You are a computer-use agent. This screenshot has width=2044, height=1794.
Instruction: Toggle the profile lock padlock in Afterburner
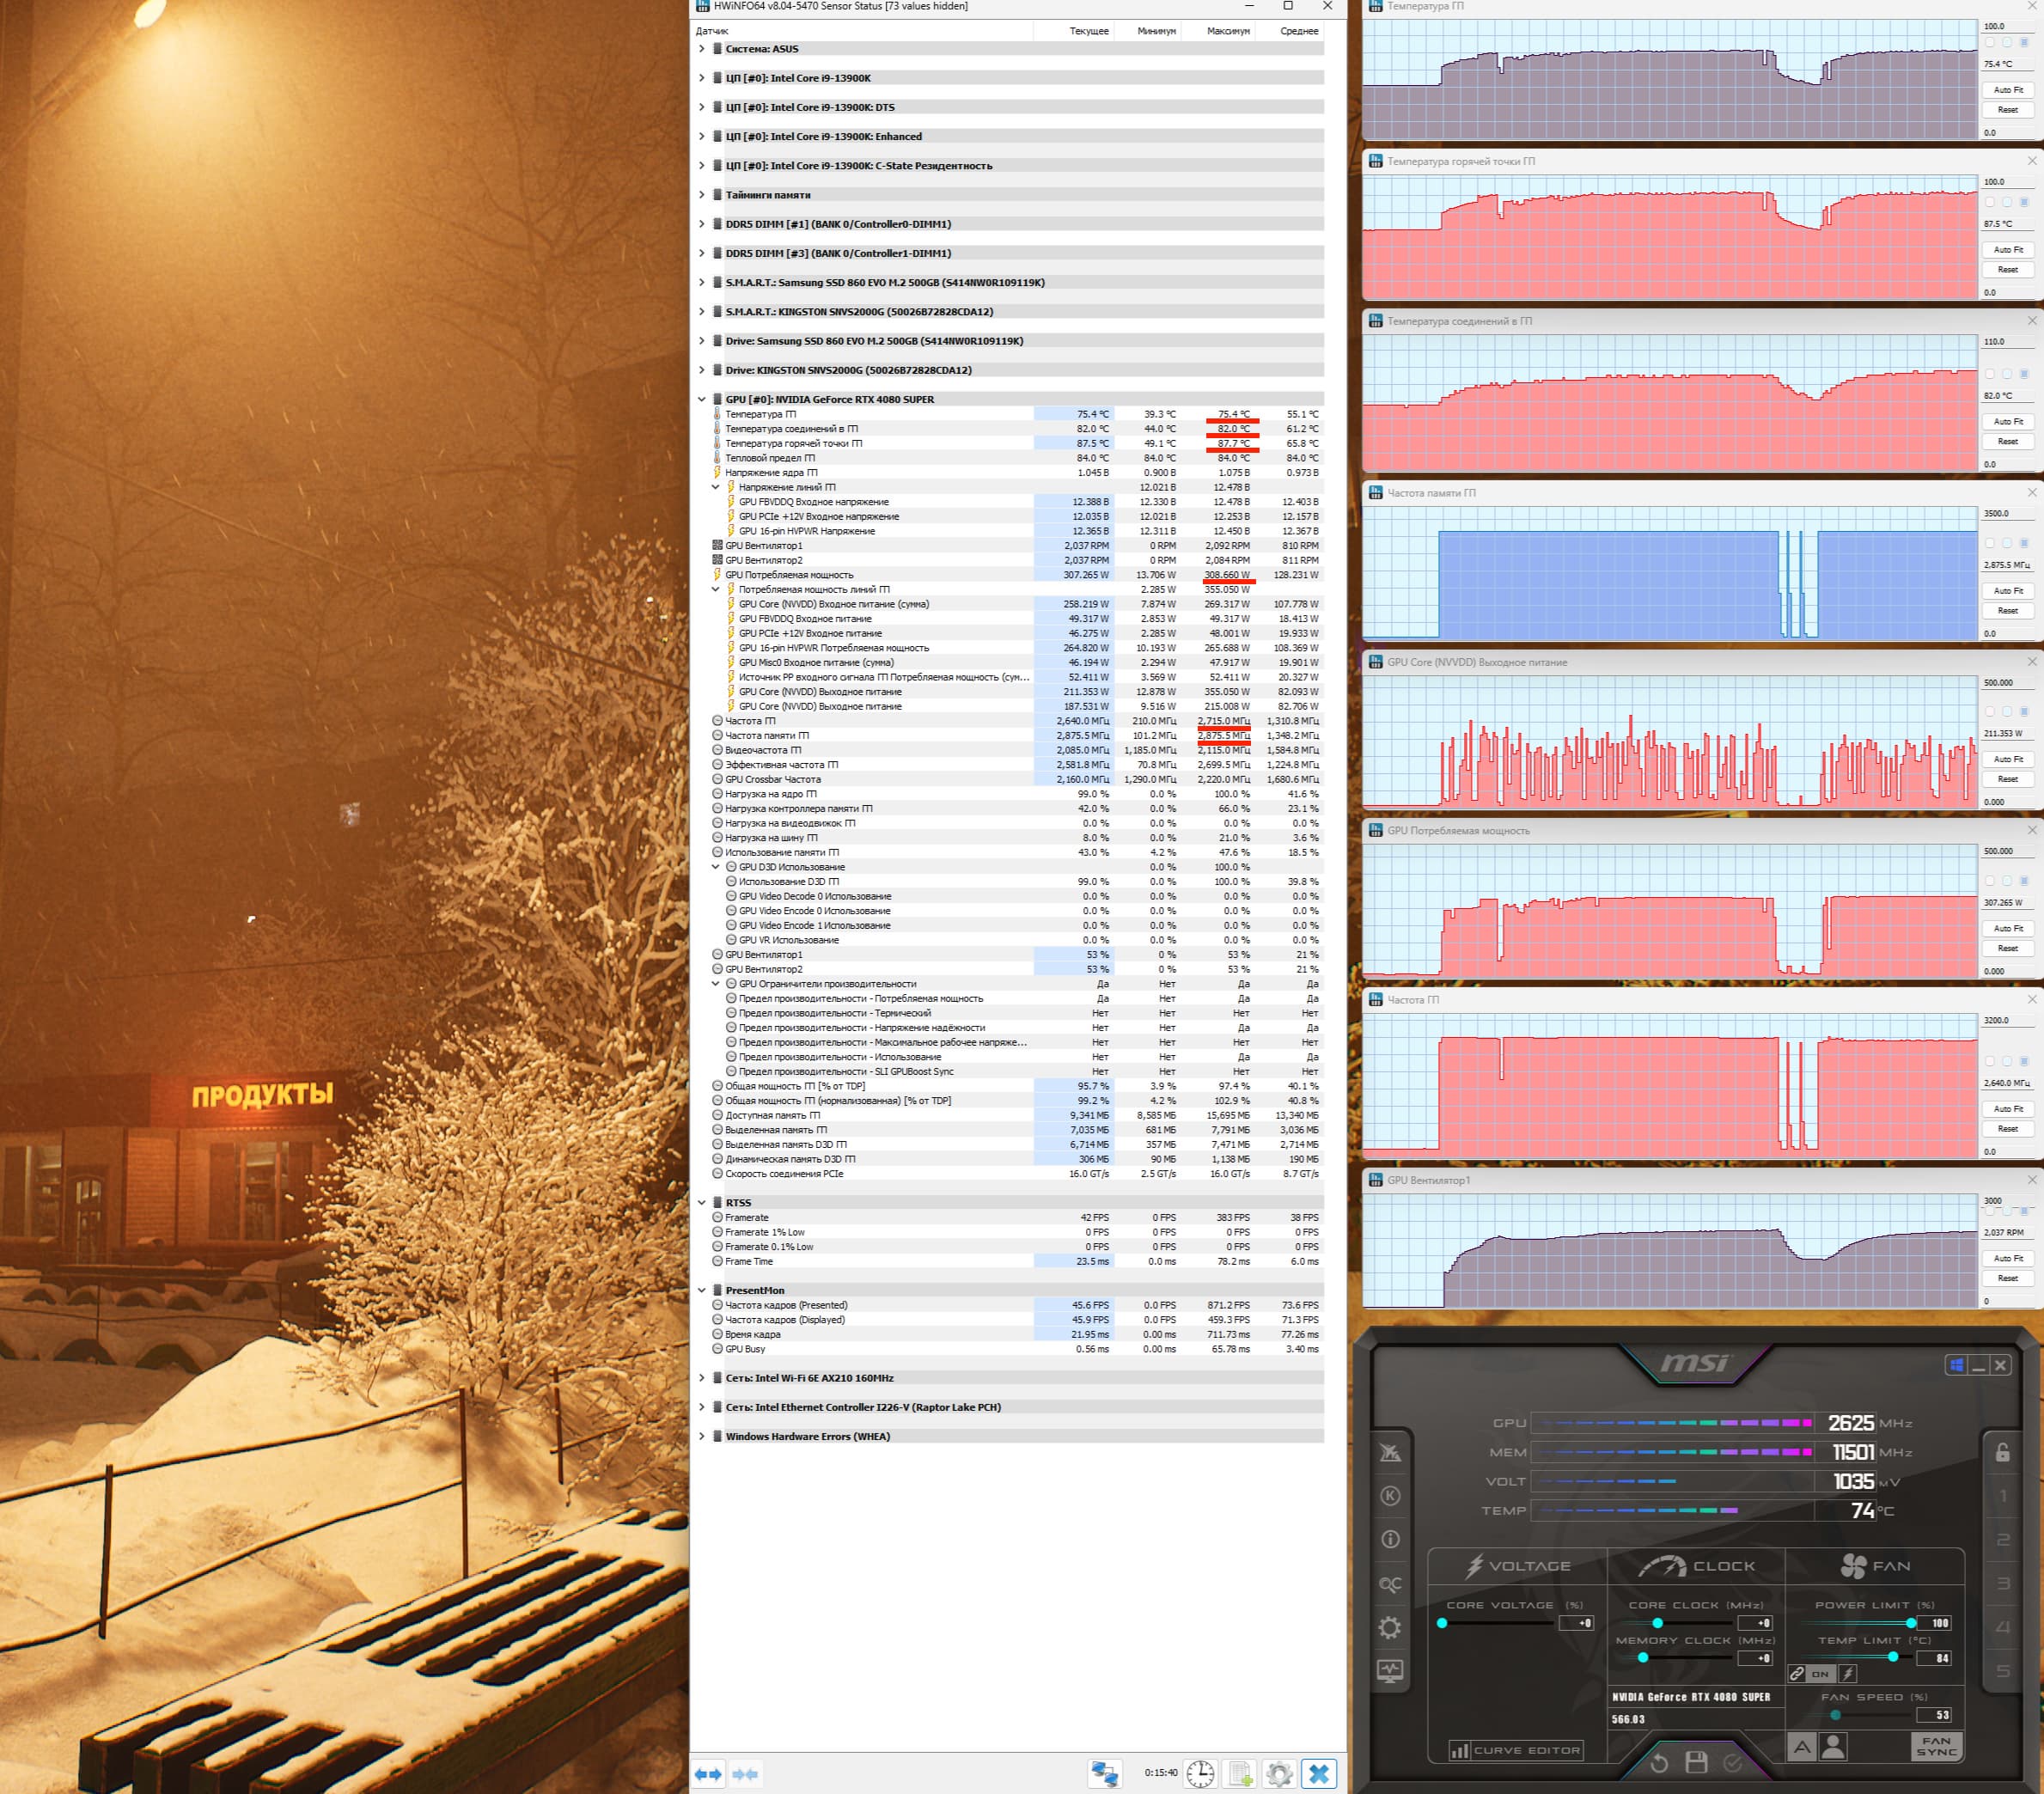tap(2002, 1452)
